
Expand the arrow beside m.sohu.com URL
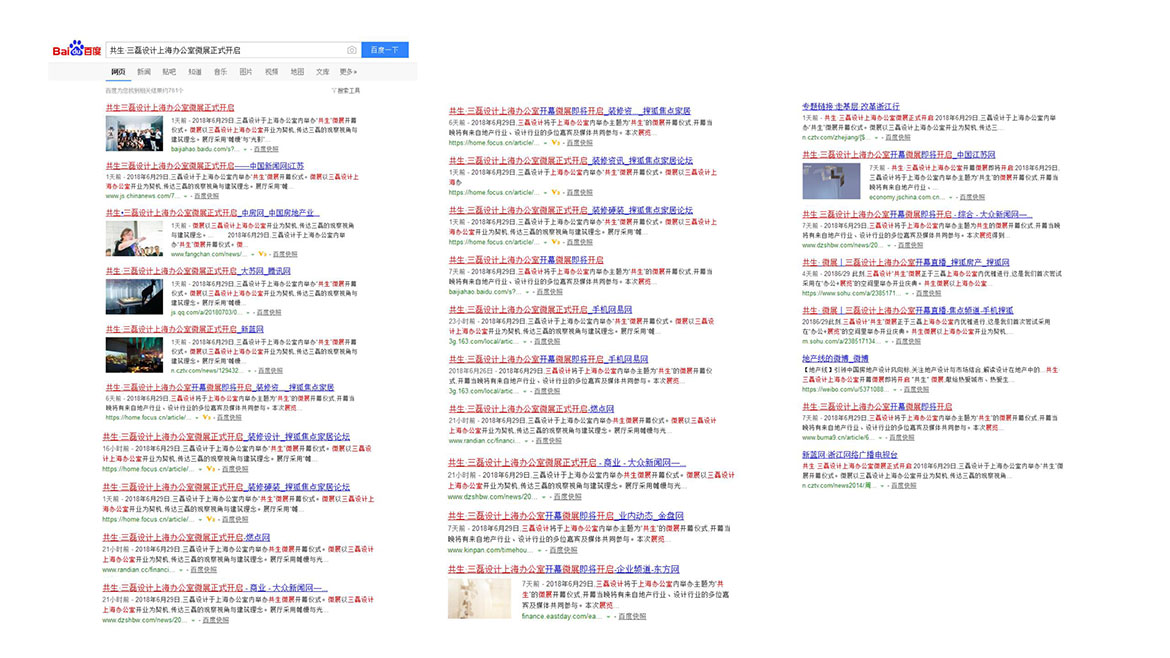pos(887,341)
